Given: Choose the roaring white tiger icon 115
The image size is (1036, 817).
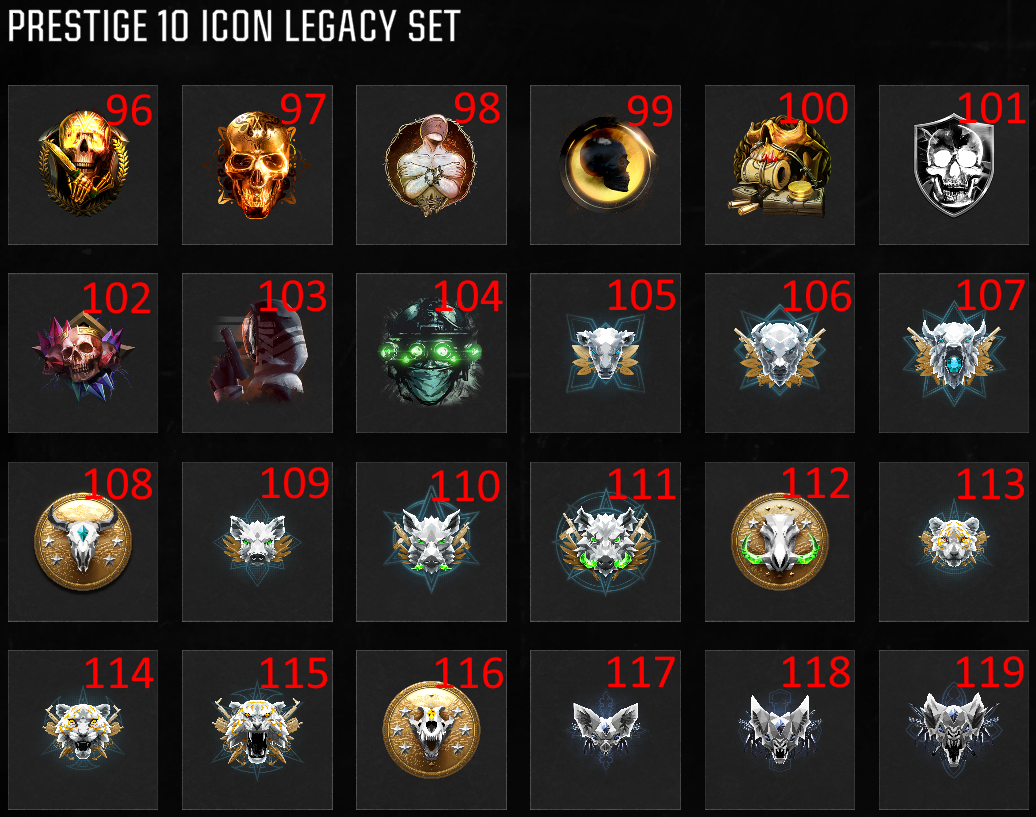Looking at the screenshot, I should coord(257,730).
